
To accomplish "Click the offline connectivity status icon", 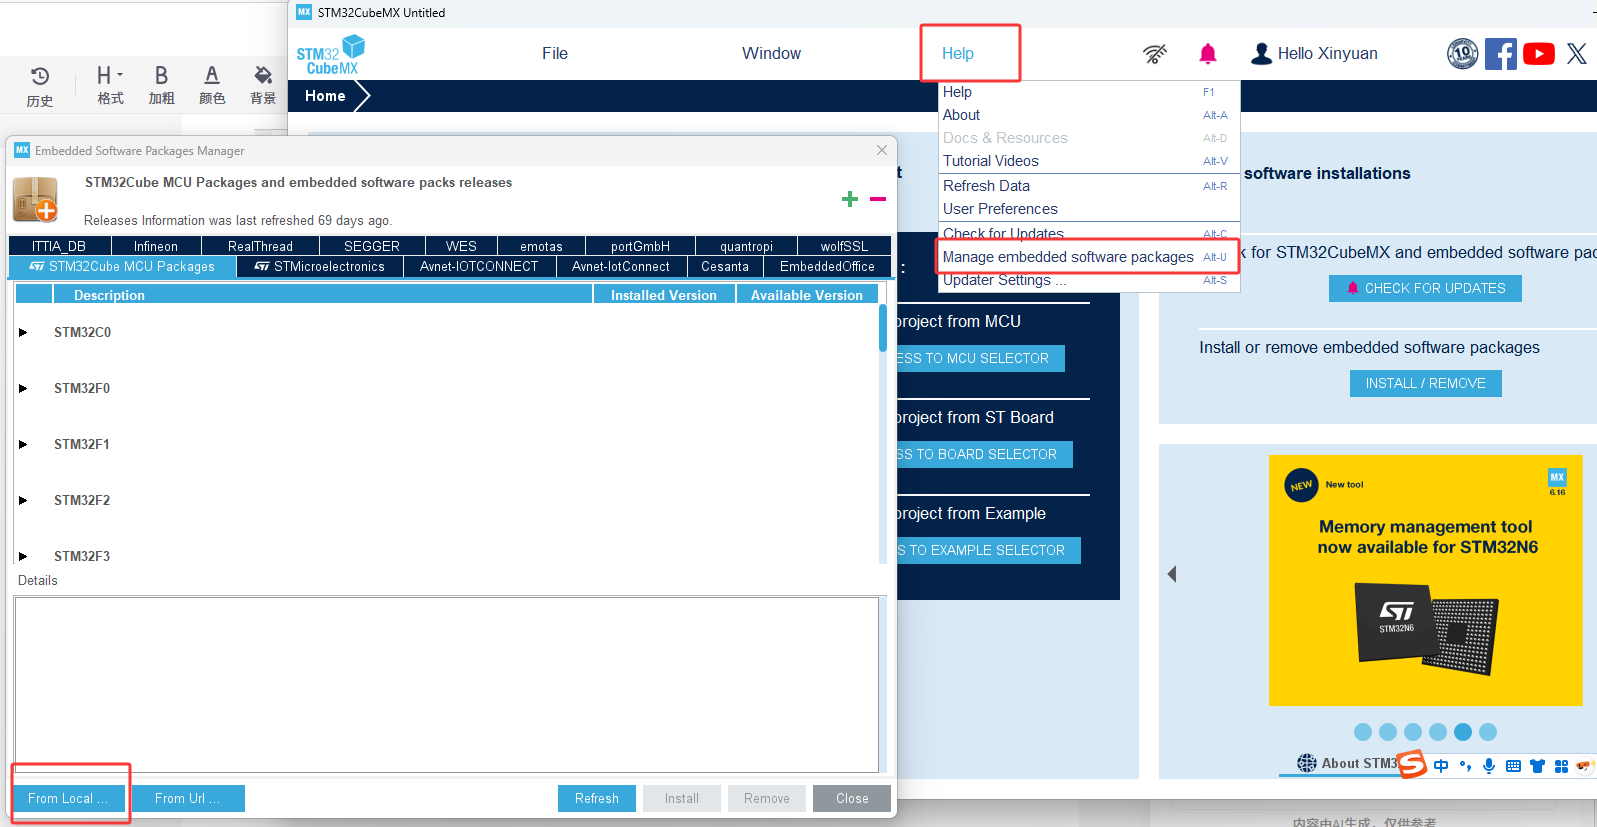I will (x=1155, y=54).
